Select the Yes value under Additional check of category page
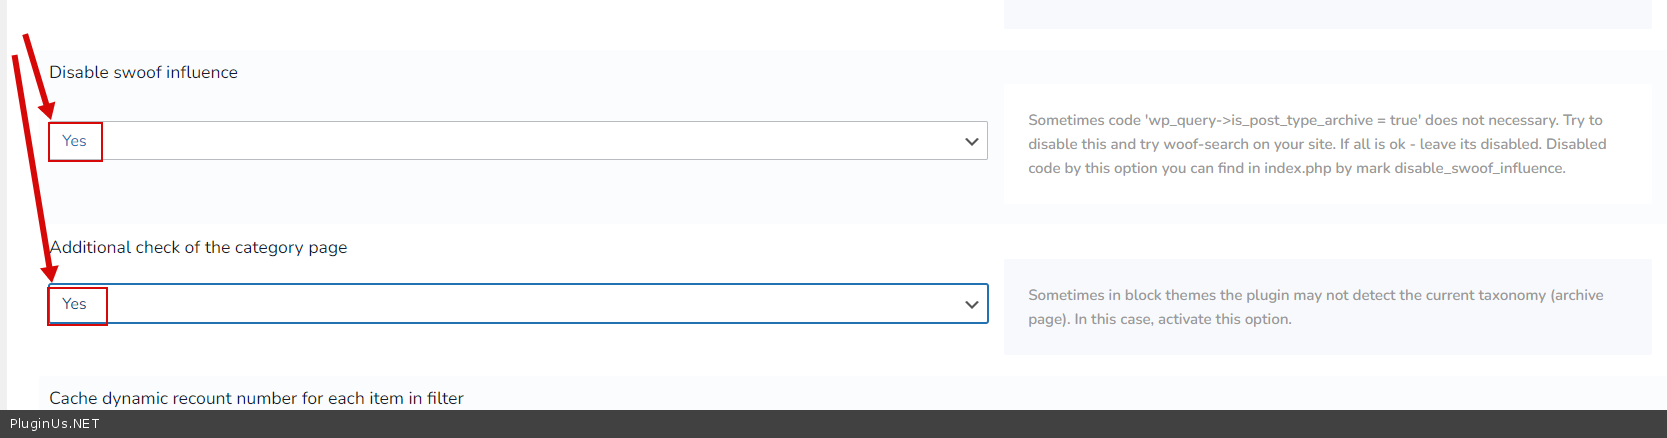This screenshot has height=438, width=1667. [x=75, y=304]
